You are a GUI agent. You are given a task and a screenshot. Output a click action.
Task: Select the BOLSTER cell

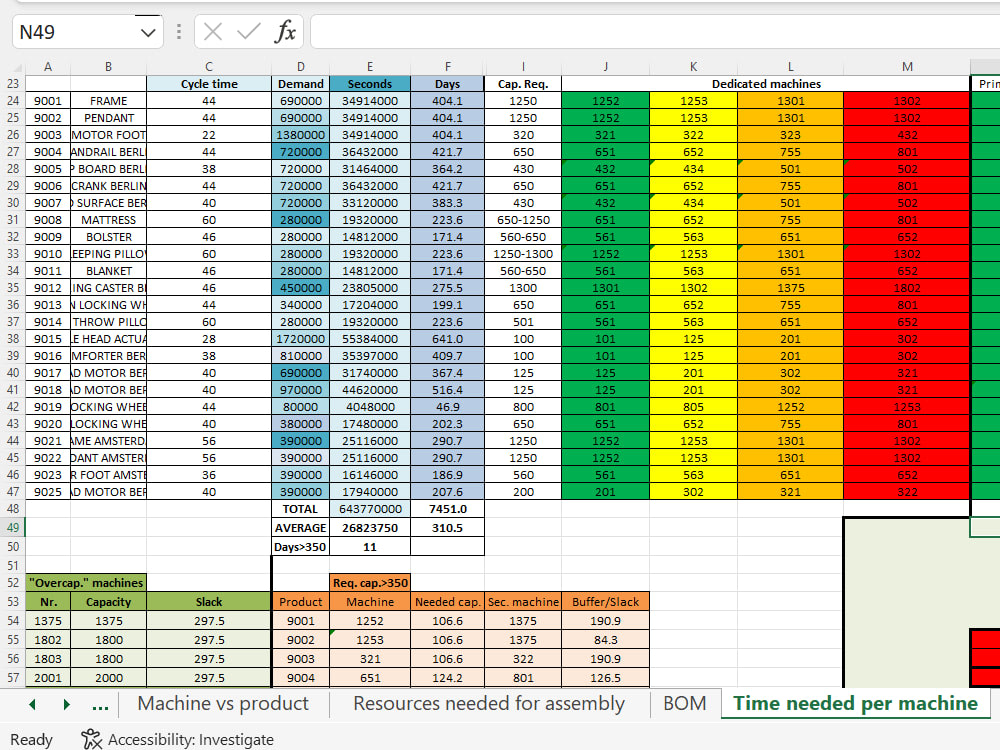[x=108, y=237]
